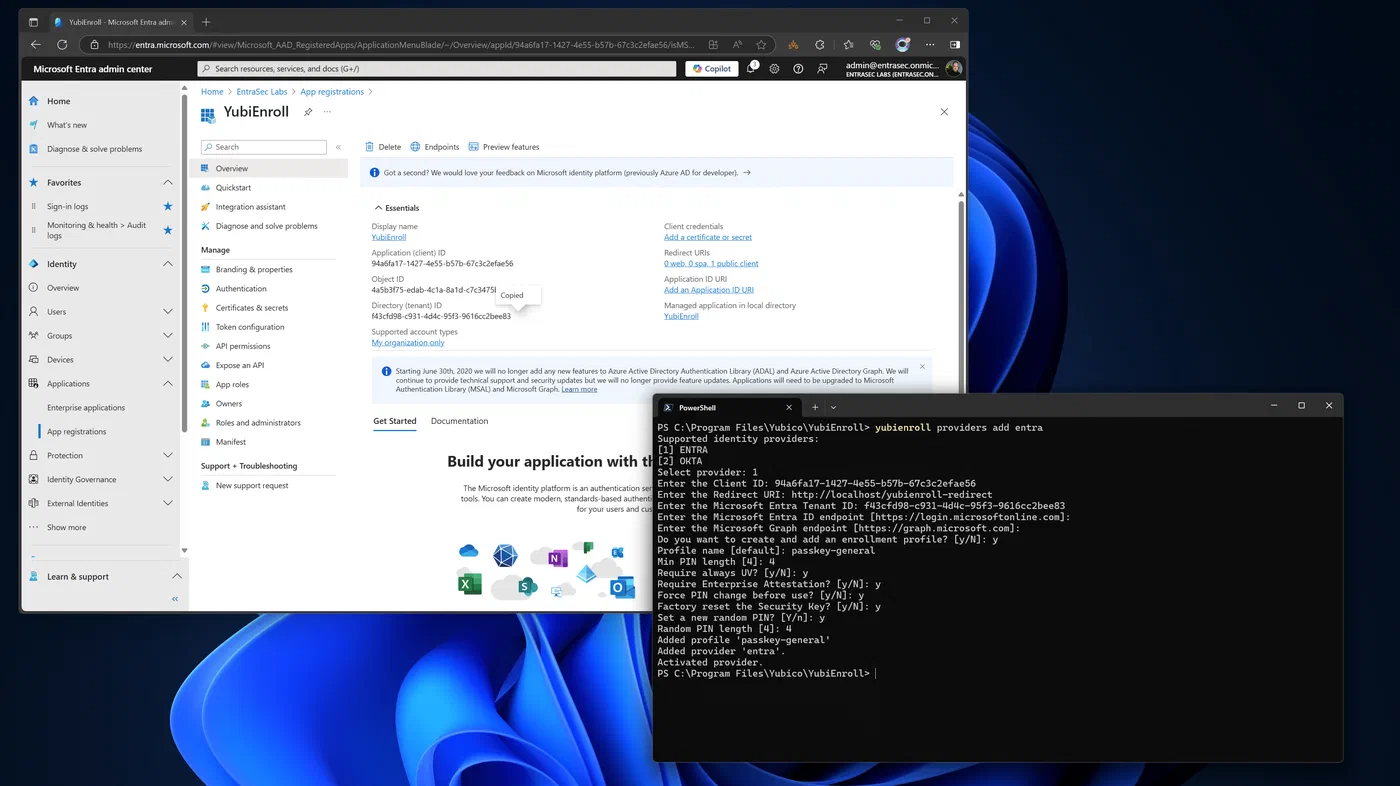1400x786 pixels.
Task: Collapse the app menu with the double chevron
Action: pyautogui.click(x=338, y=147)
